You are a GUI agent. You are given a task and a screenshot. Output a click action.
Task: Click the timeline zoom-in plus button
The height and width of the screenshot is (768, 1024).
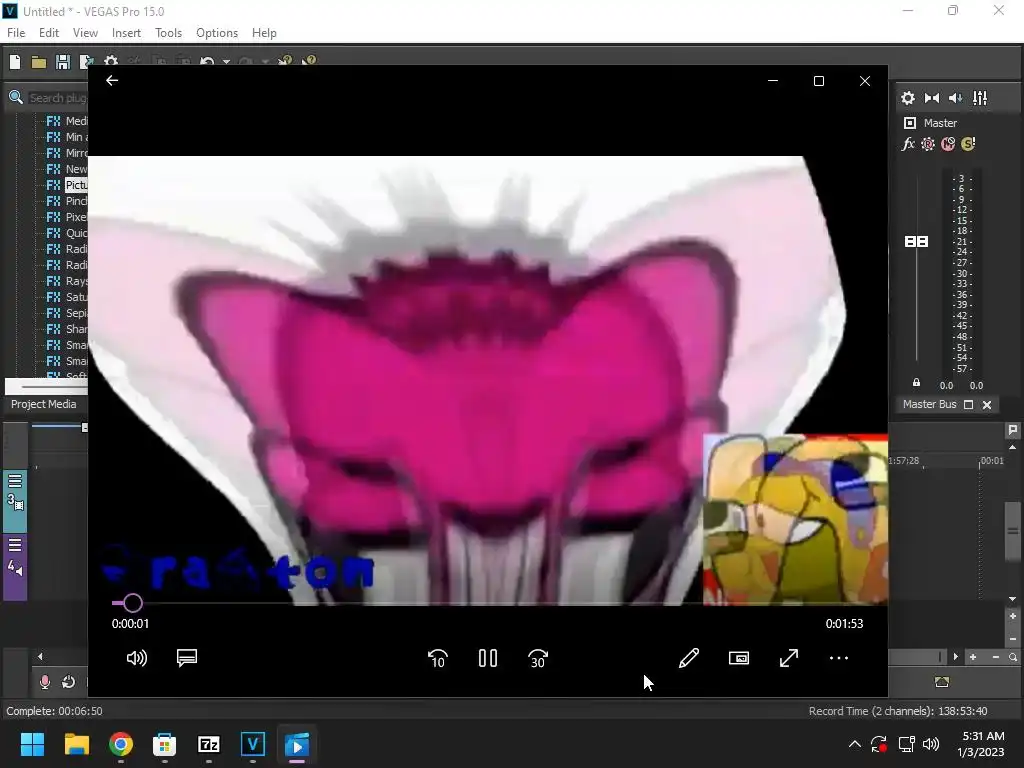pos(973,657)
